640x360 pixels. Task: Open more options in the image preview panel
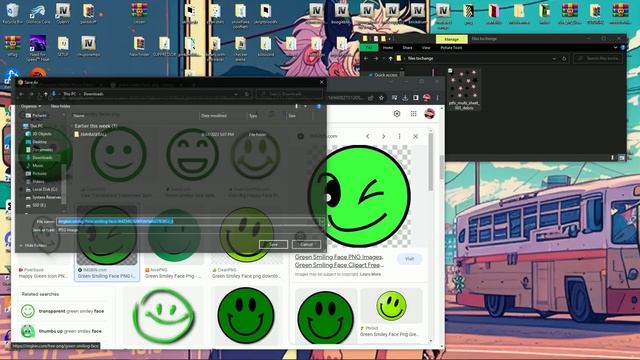399,136
